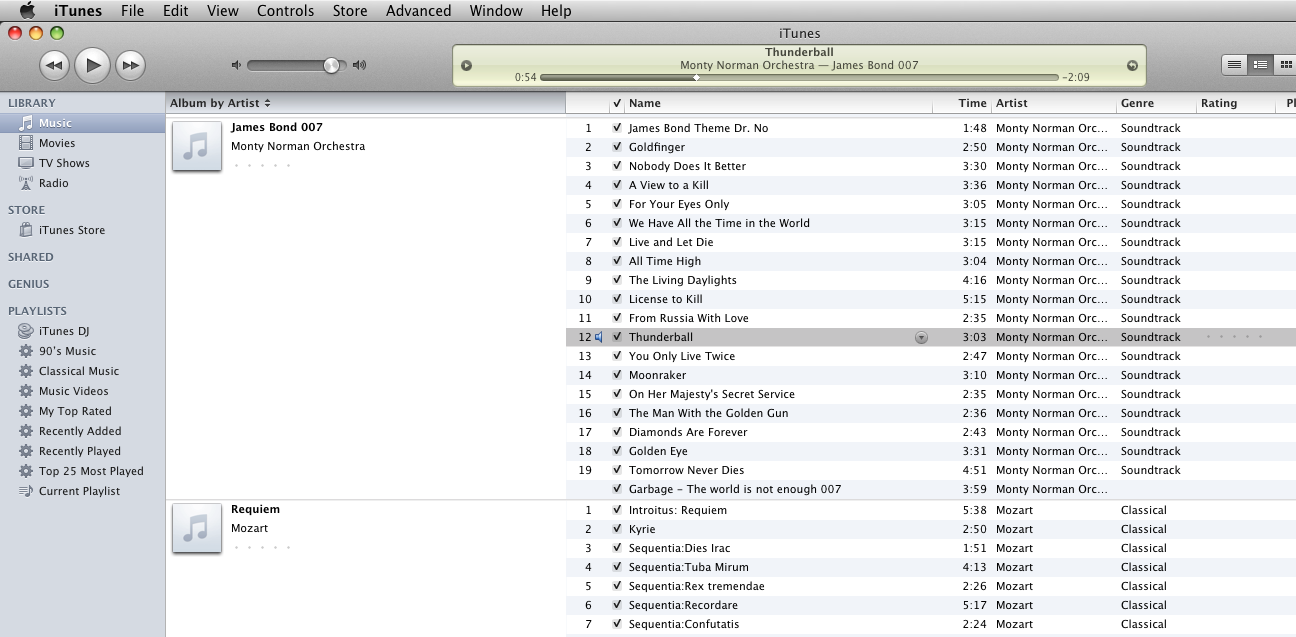Click the playback progress bar in display

click(x=798, y=77)
